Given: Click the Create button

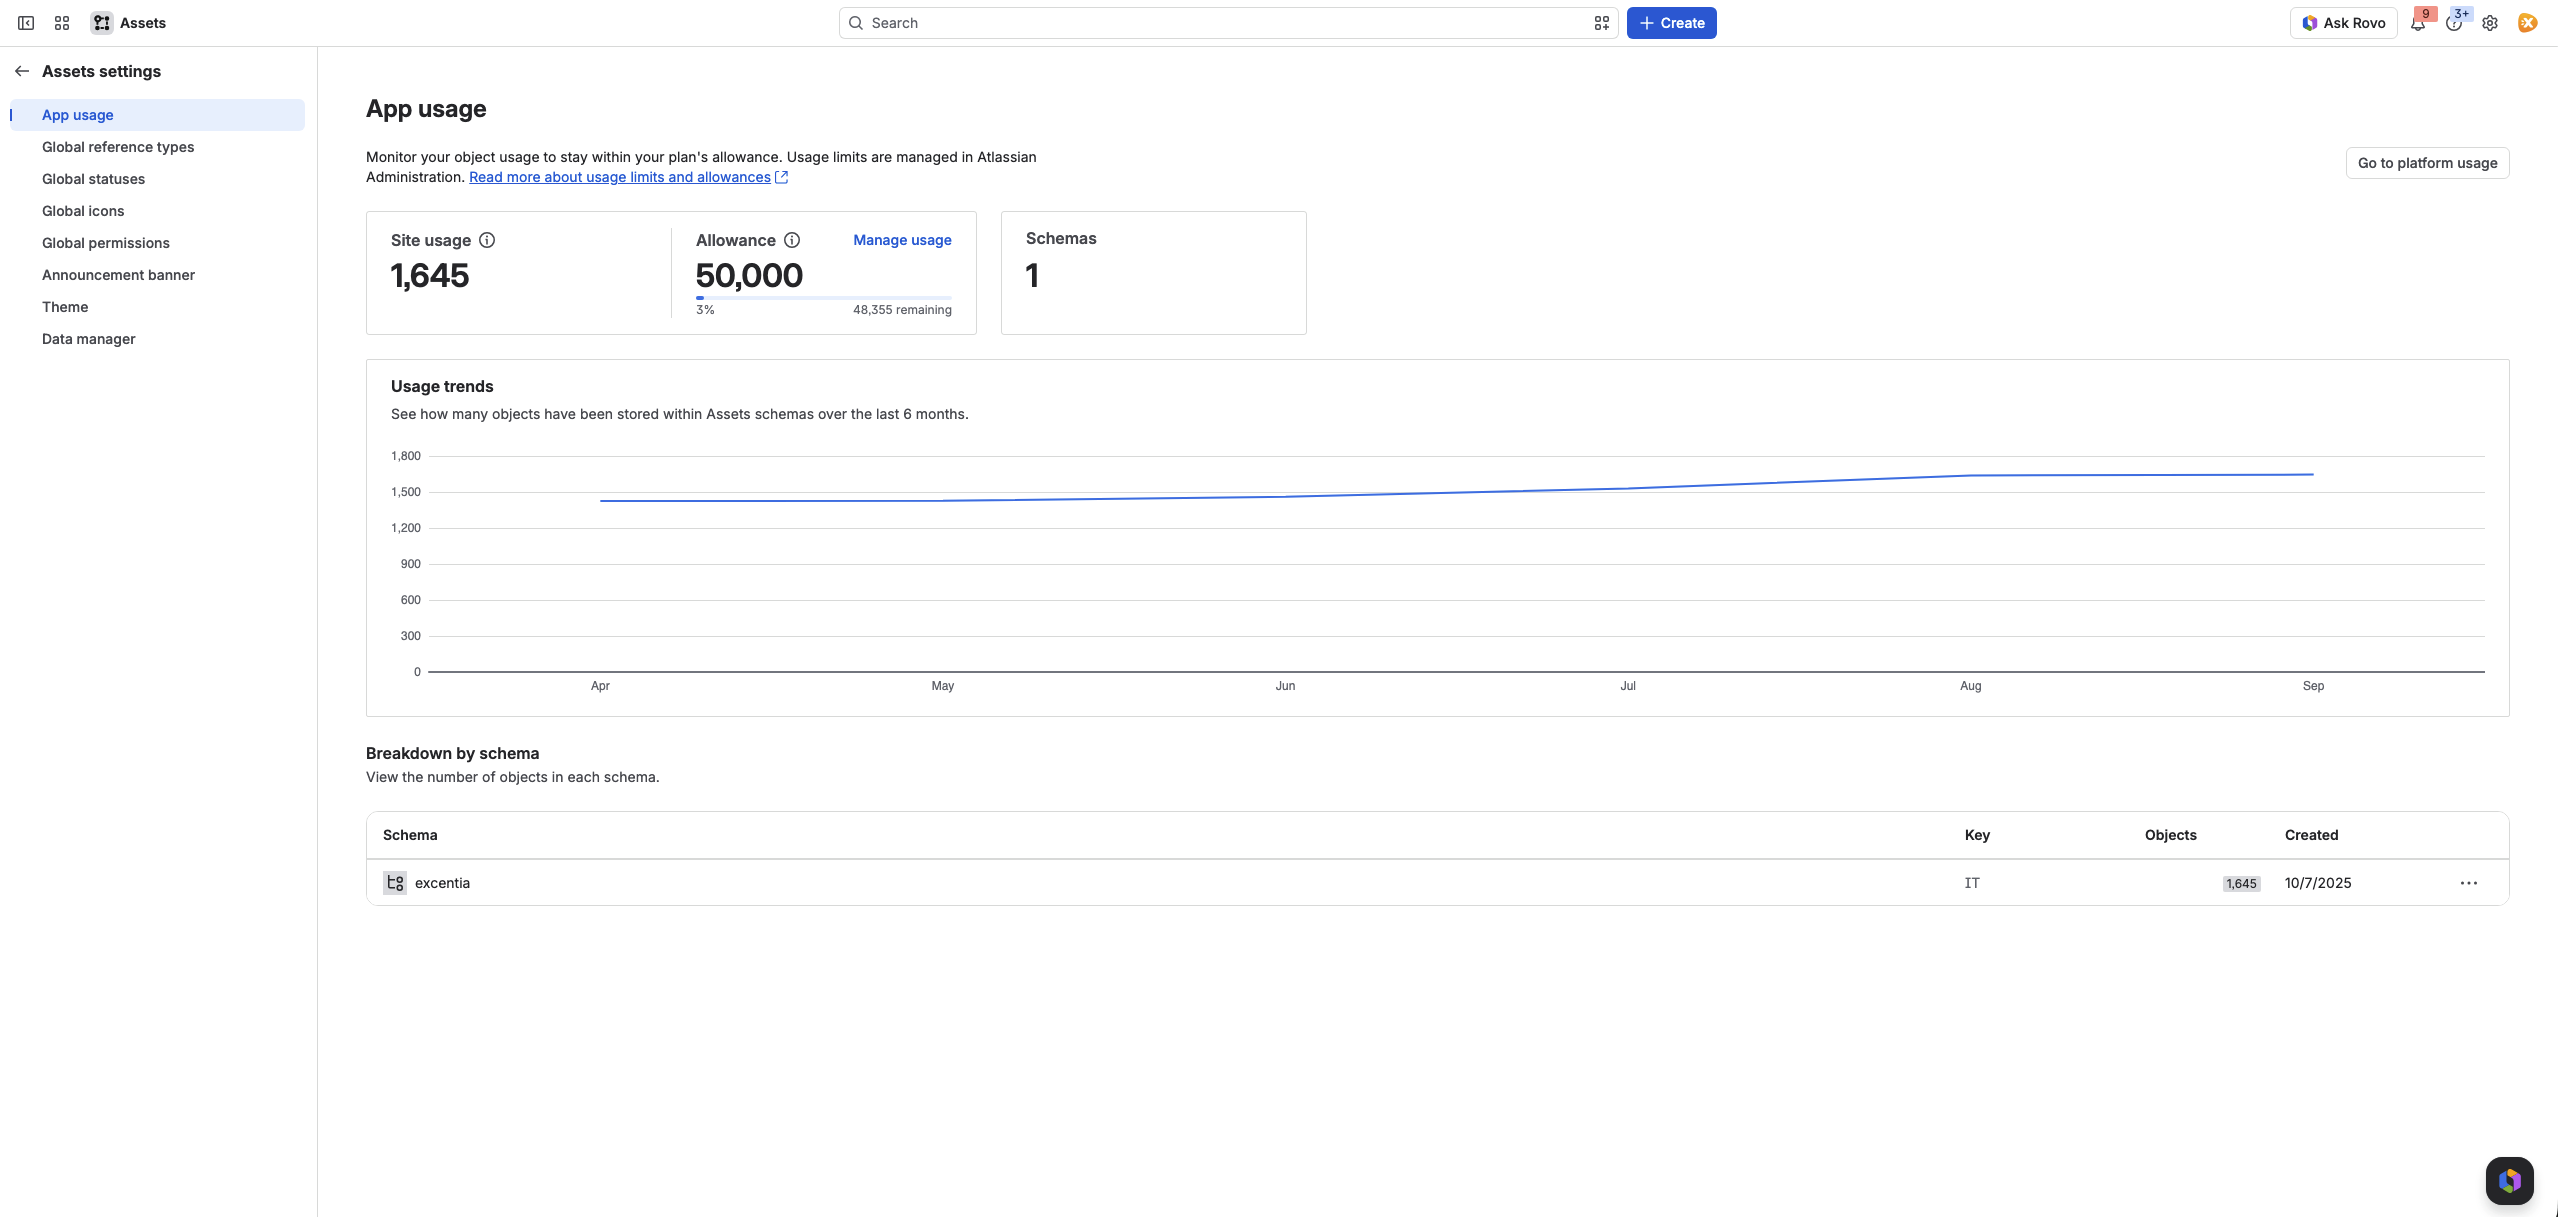Looking at the screenshot, I should [x=1671, y=23].
